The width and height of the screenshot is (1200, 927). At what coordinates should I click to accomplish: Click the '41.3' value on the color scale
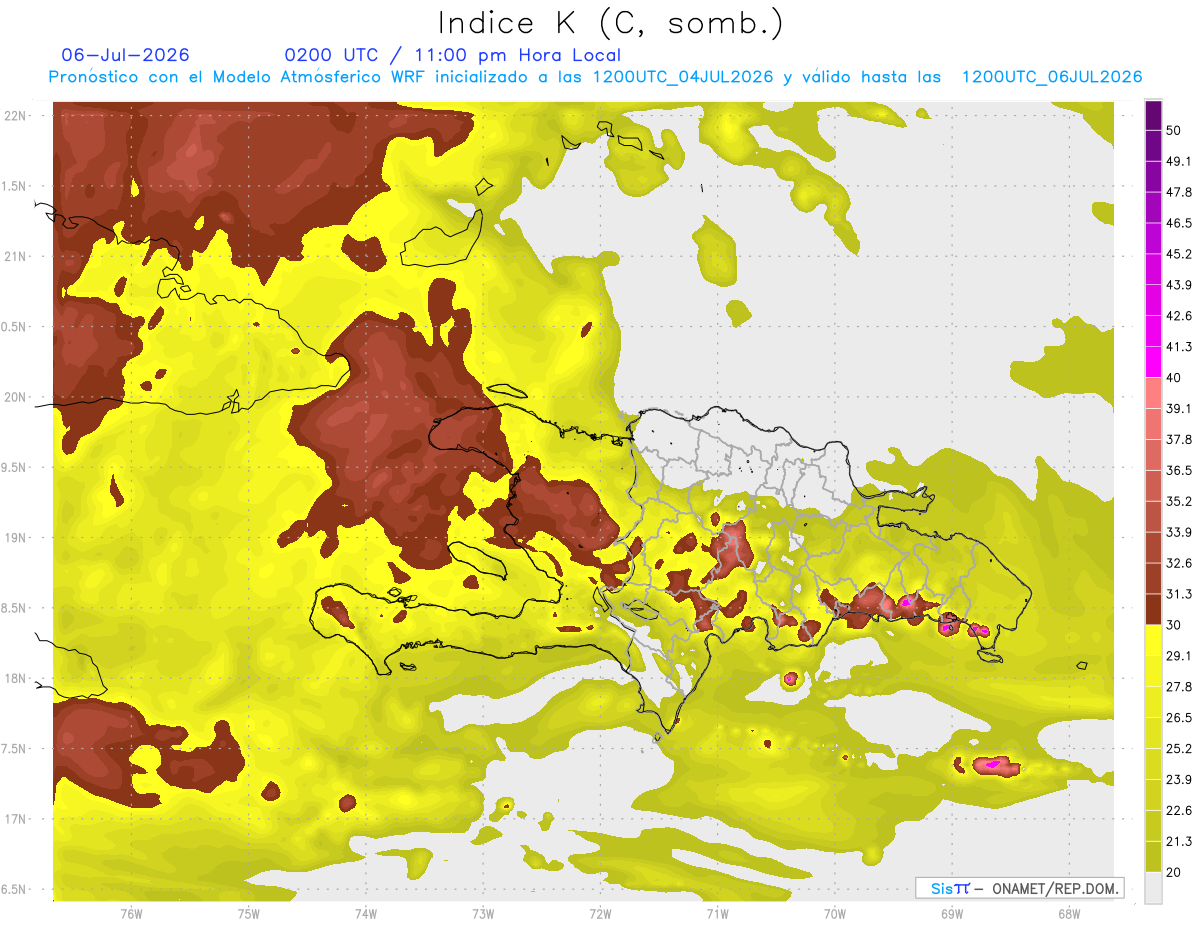pos(1179,347)
